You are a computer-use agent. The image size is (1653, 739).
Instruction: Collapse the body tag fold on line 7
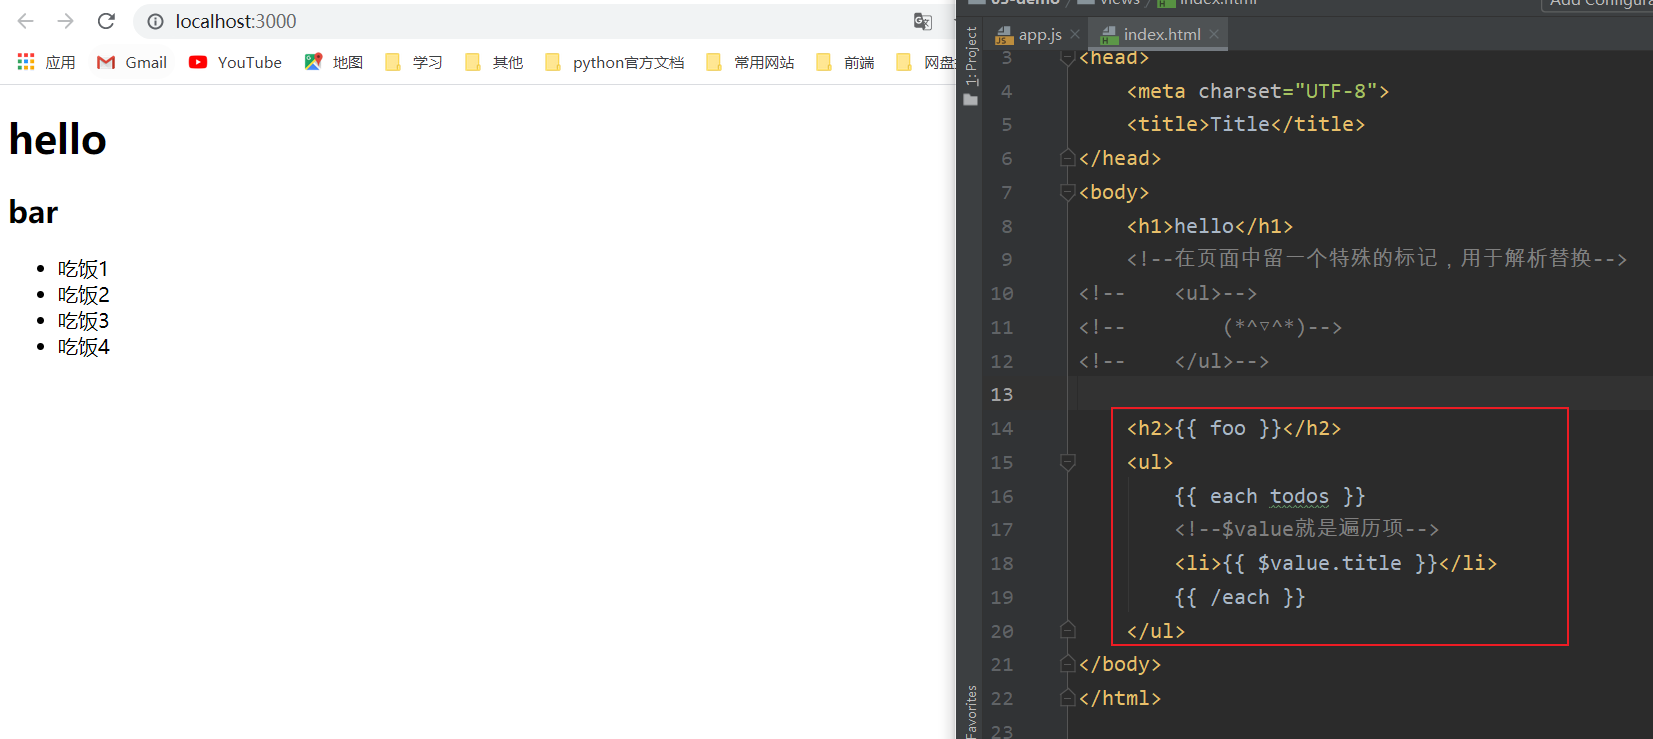pos(1067,192)
